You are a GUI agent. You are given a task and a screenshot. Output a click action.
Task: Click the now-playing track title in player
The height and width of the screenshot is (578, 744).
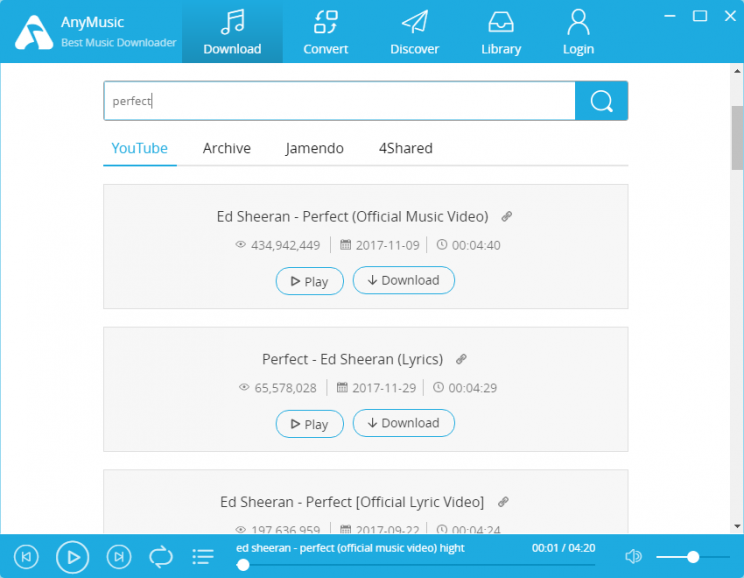tap(350, 548)
